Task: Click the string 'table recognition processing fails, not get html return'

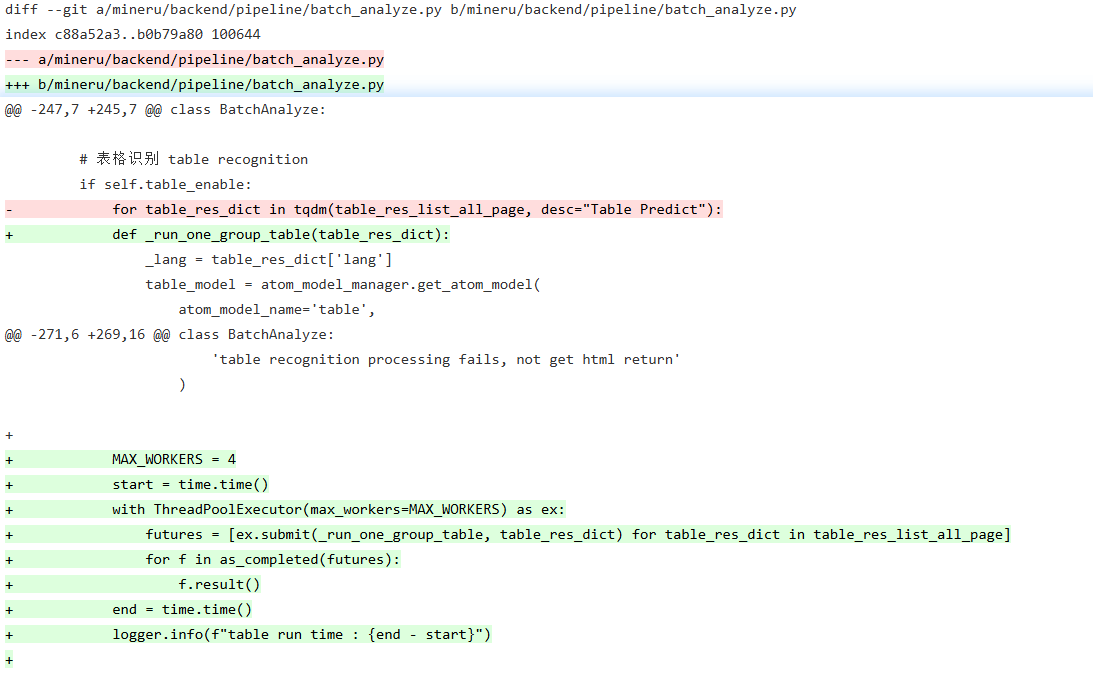Action: click(446, 360)
